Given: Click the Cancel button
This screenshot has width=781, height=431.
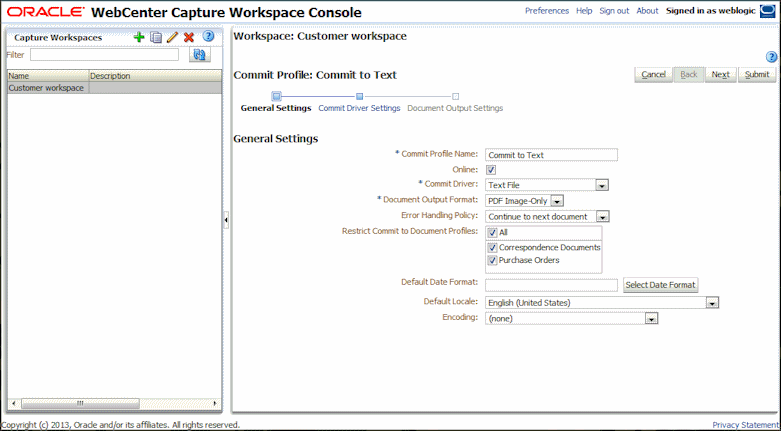Looking at the screenshot, I should [653, 74].
